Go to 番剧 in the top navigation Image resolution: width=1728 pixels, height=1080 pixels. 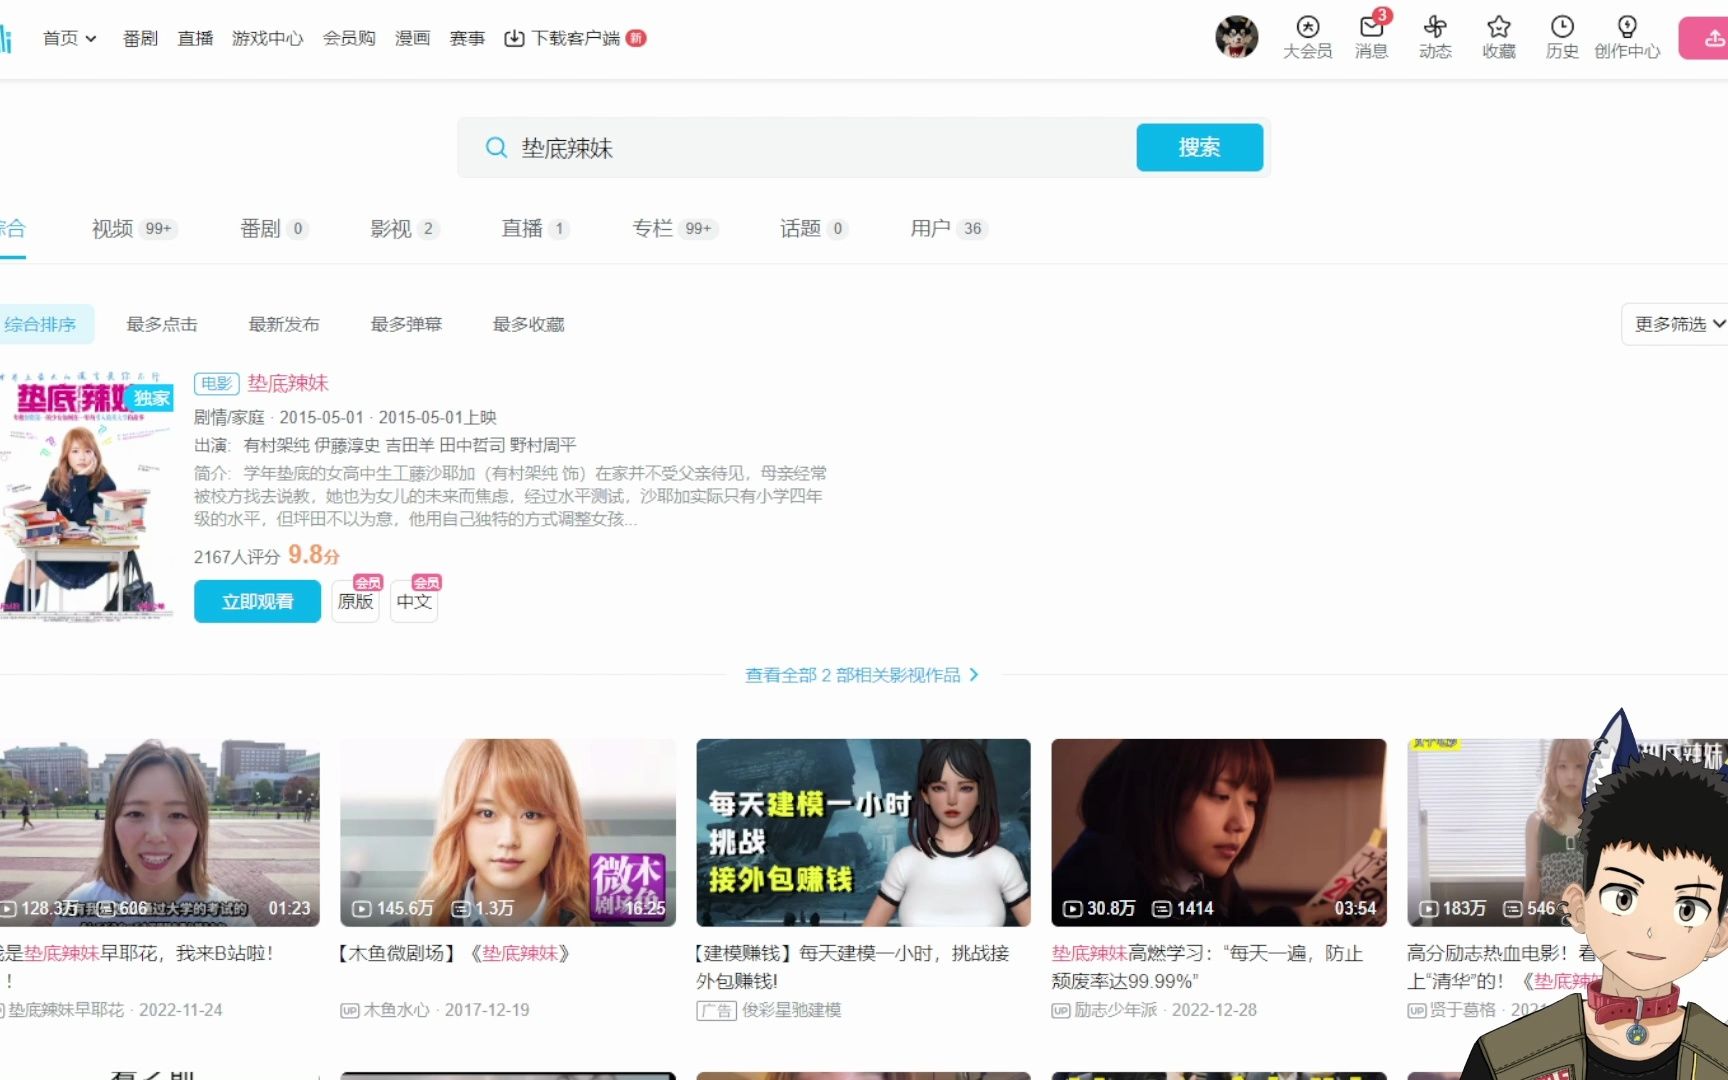pyautogui.click(x=140, y=38)
